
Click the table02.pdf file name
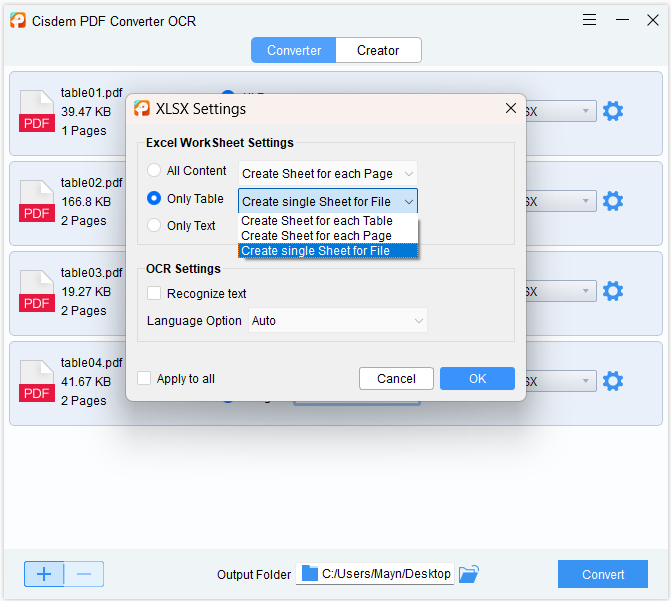click(x=92, y=183)
